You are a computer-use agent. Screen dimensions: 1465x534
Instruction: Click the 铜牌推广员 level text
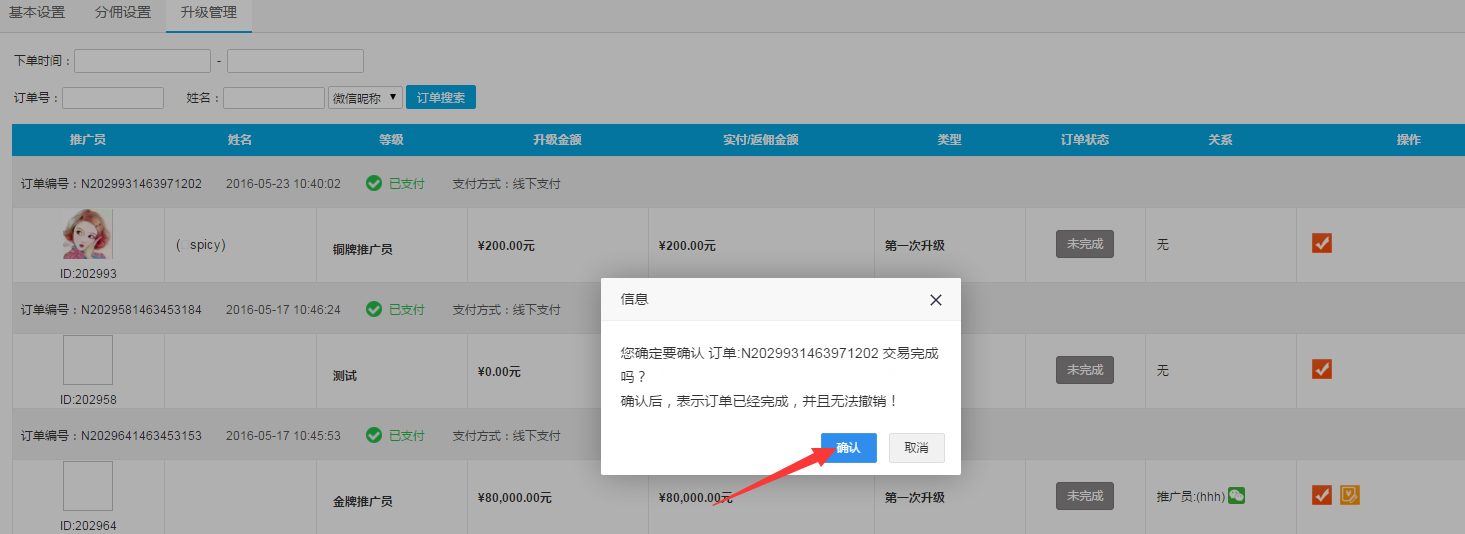363,249
